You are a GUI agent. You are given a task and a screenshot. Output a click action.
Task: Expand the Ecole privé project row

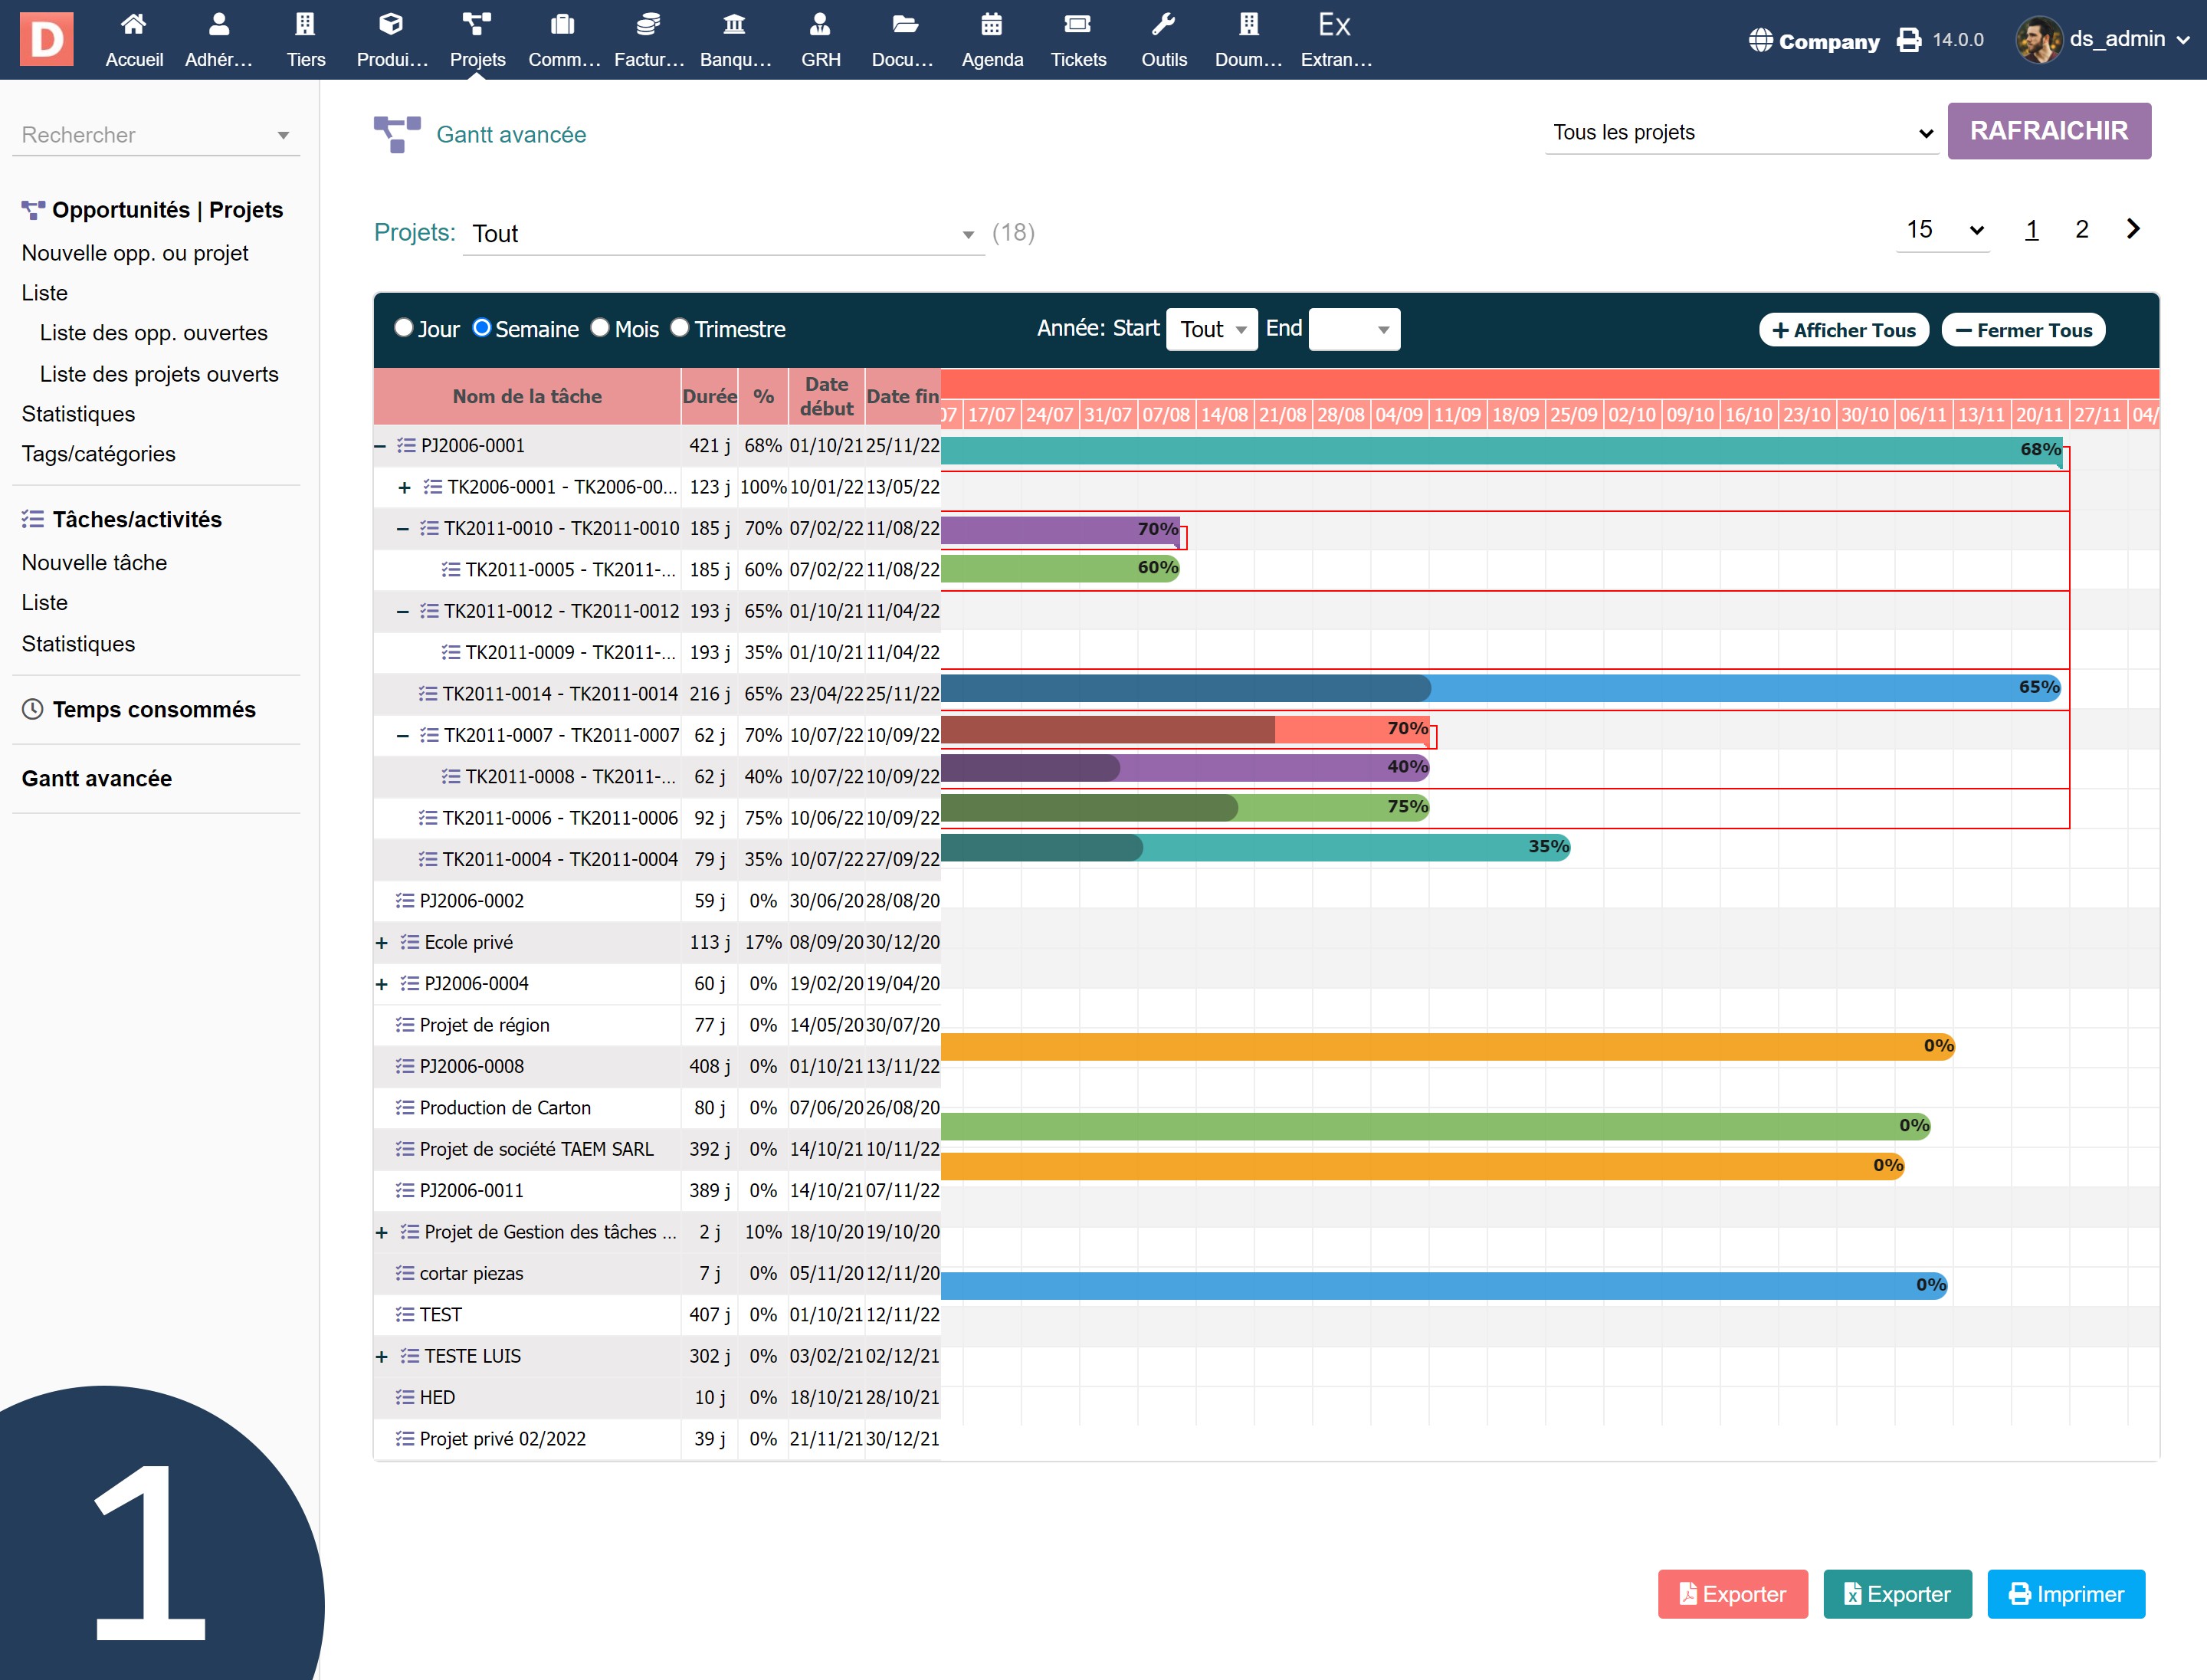381,943
